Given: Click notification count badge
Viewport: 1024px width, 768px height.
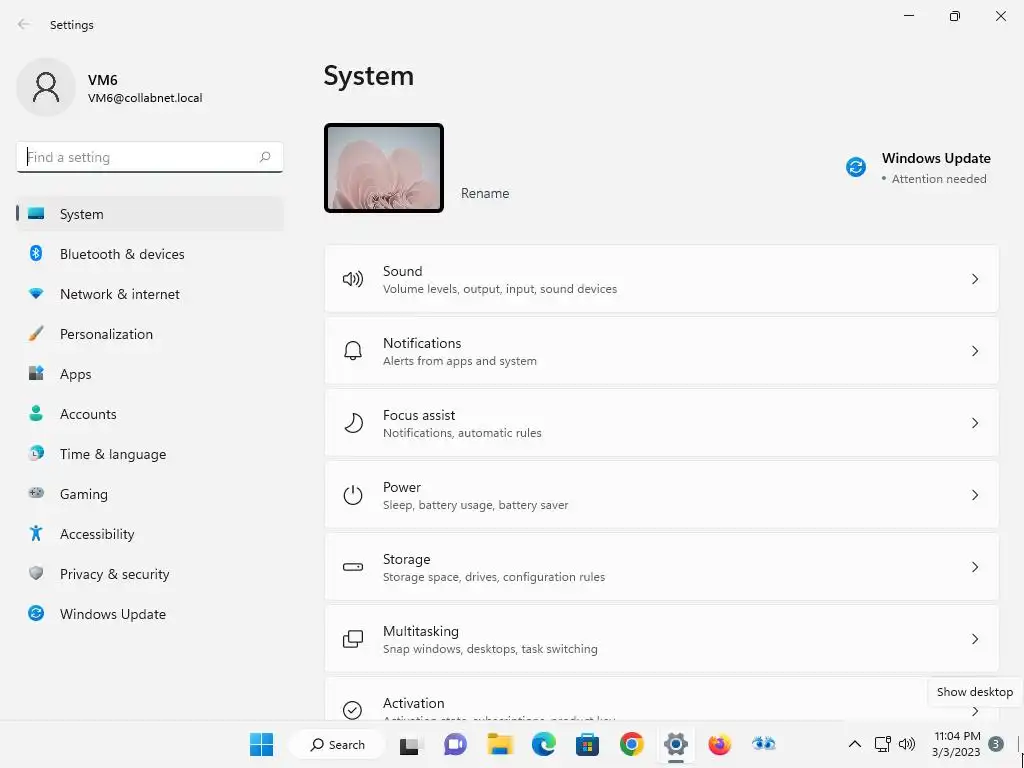Looking at the screenshot, I should (x=995, y=744).
